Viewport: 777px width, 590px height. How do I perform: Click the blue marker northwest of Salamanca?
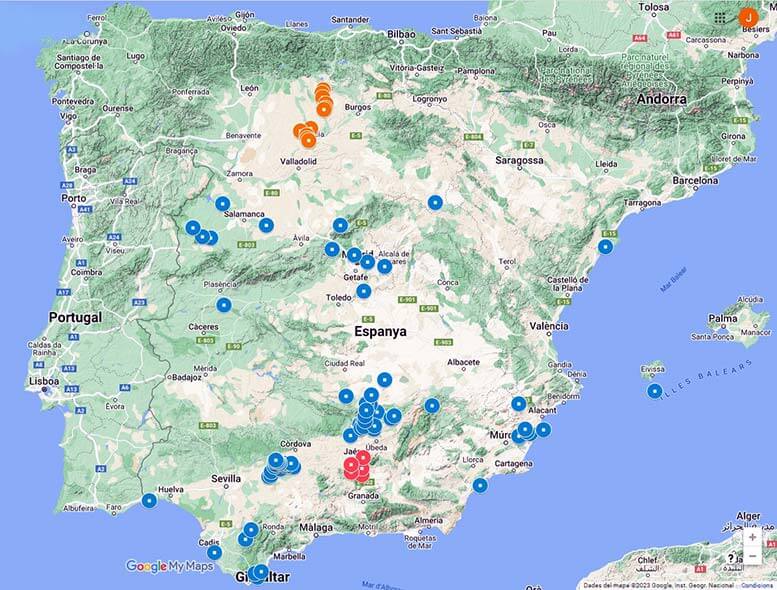tap(222, 203)
